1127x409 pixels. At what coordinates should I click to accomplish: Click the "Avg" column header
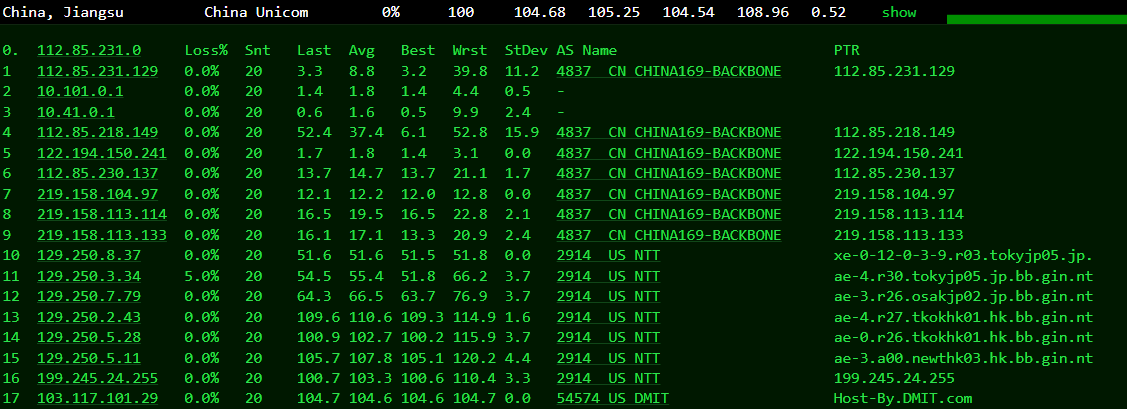click(362, 50)
